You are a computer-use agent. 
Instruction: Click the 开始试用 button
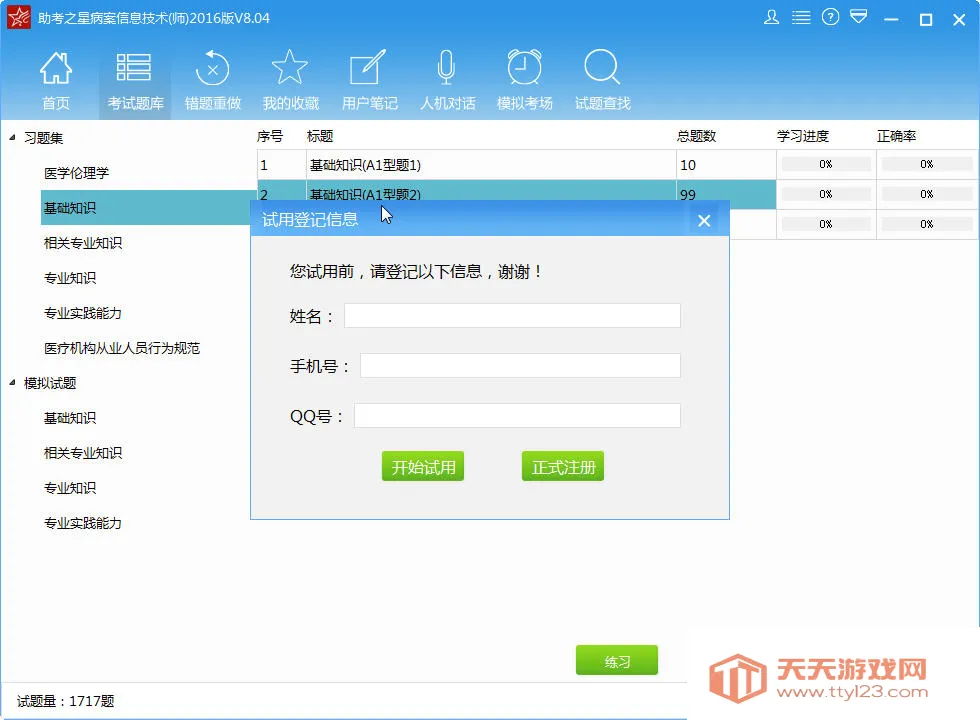tap(423, 466)
